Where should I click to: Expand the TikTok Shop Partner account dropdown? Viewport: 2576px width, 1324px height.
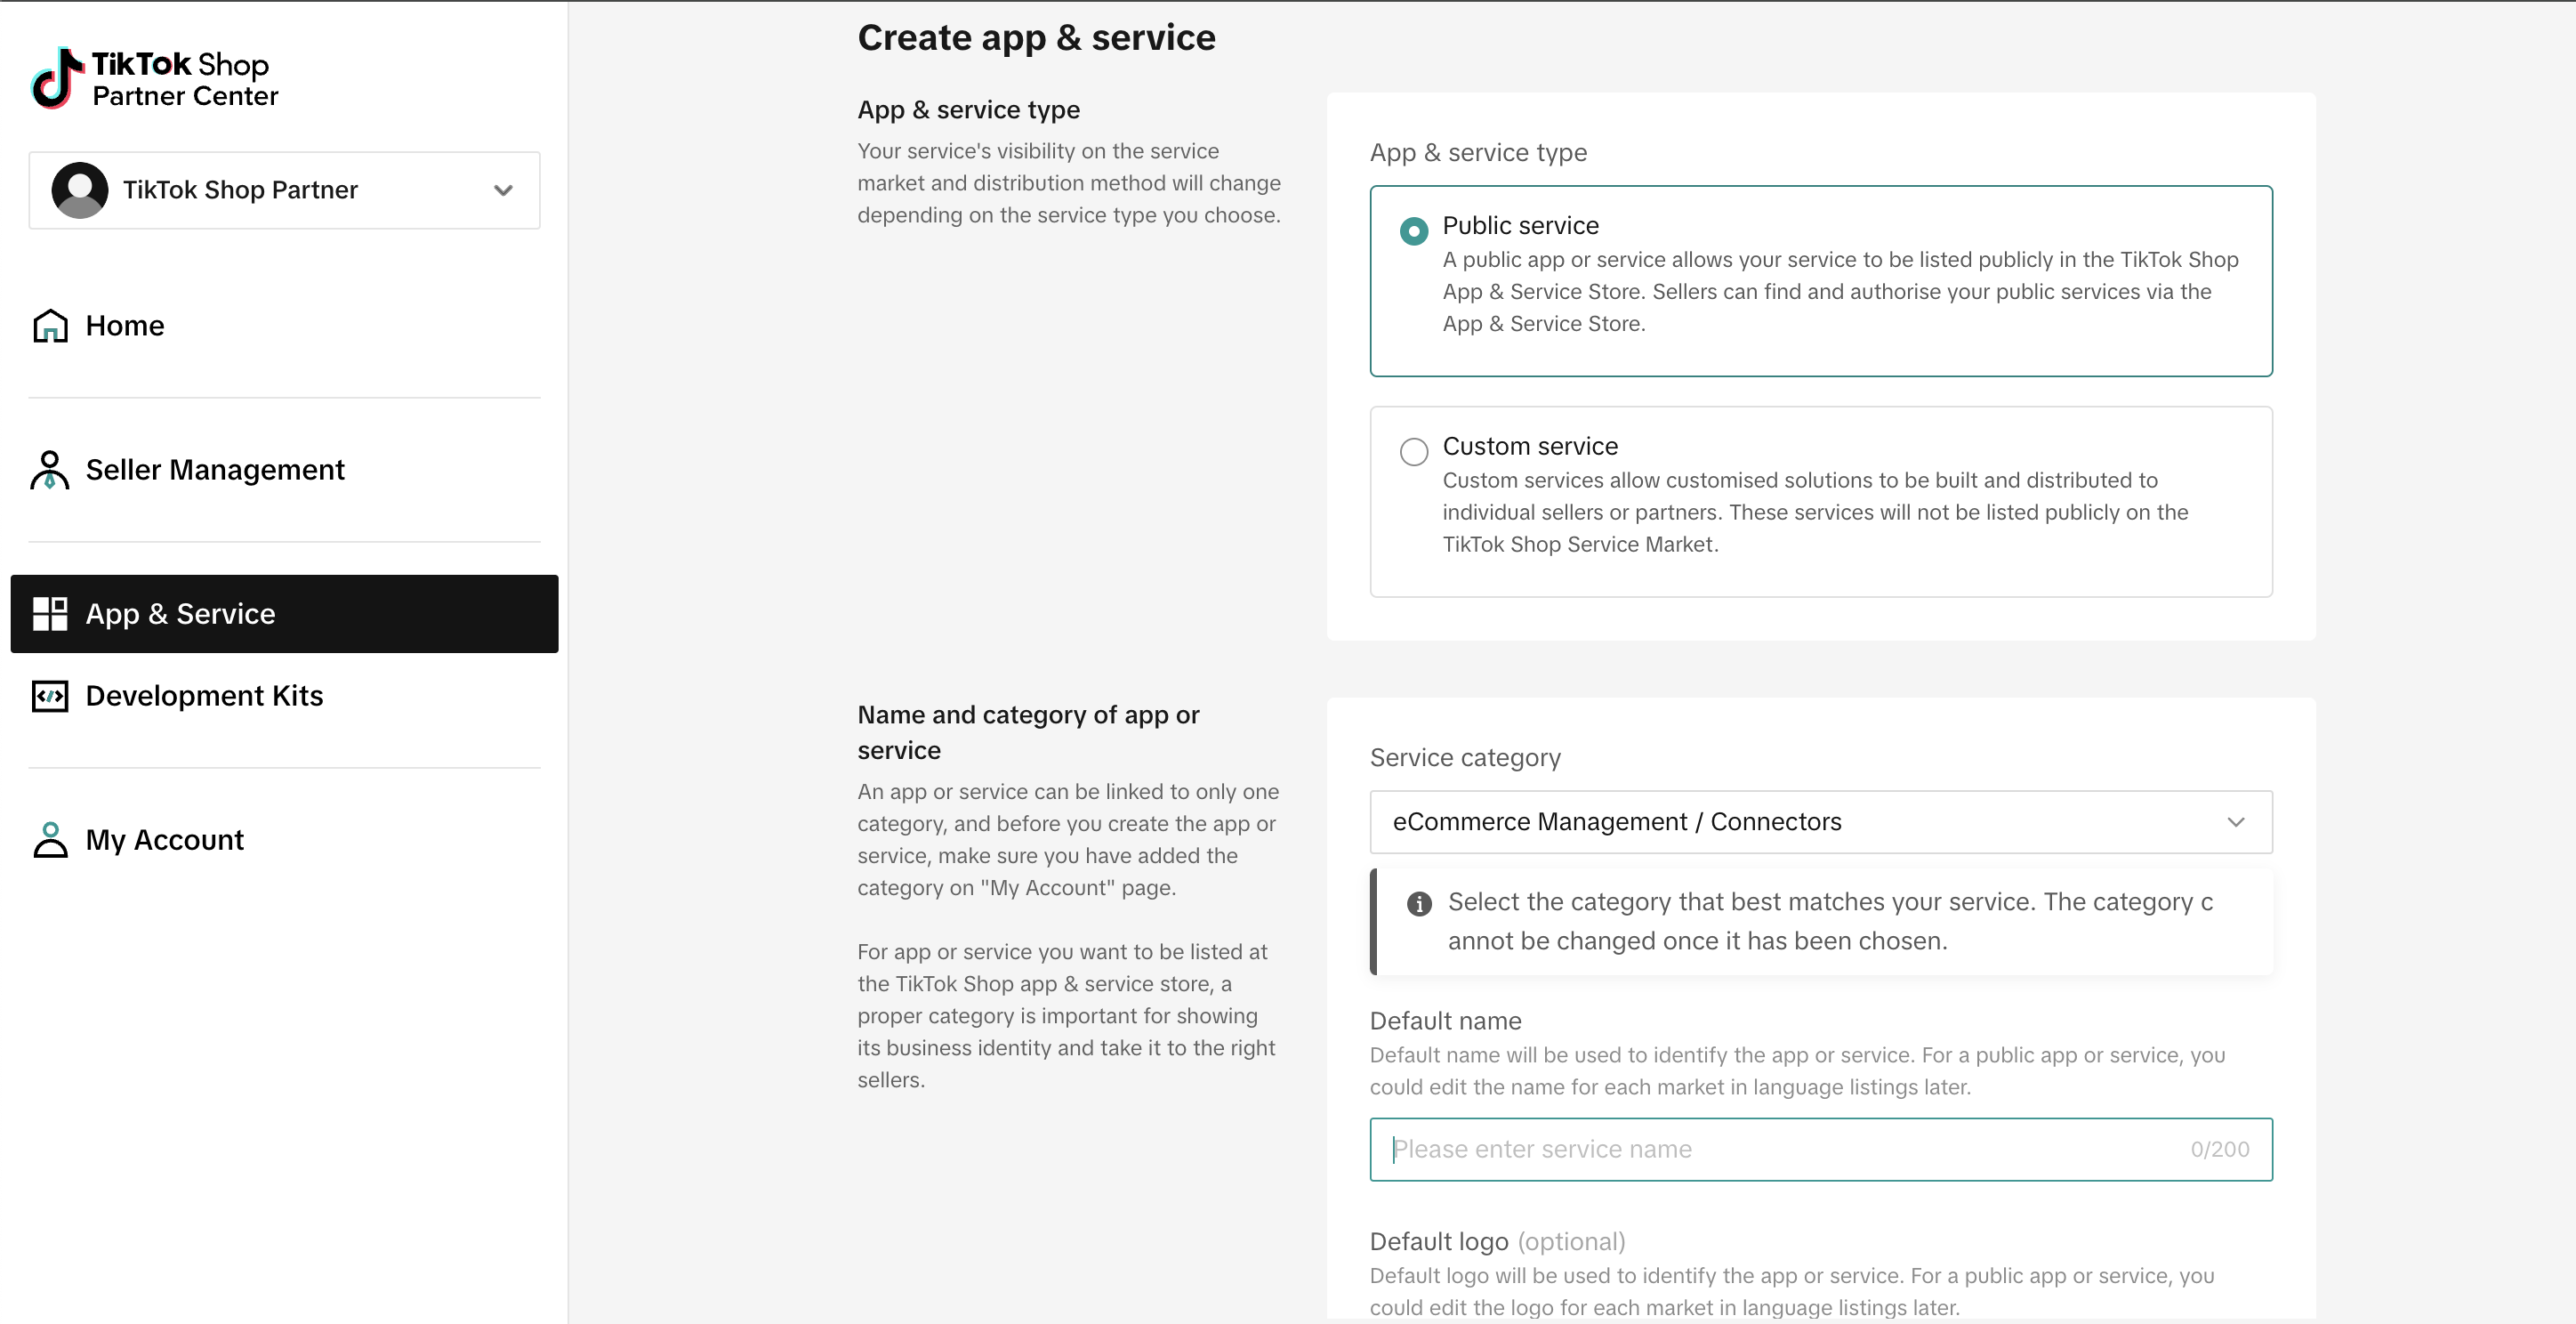coord(284,190)
